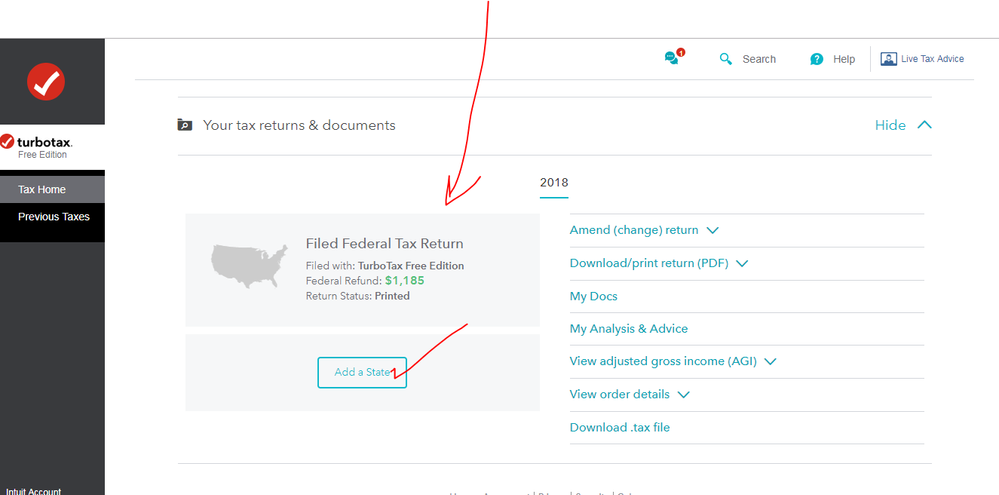Click Download/print return (PDF) link
Viewport: 999px width, 495px height.
[649, 263]
